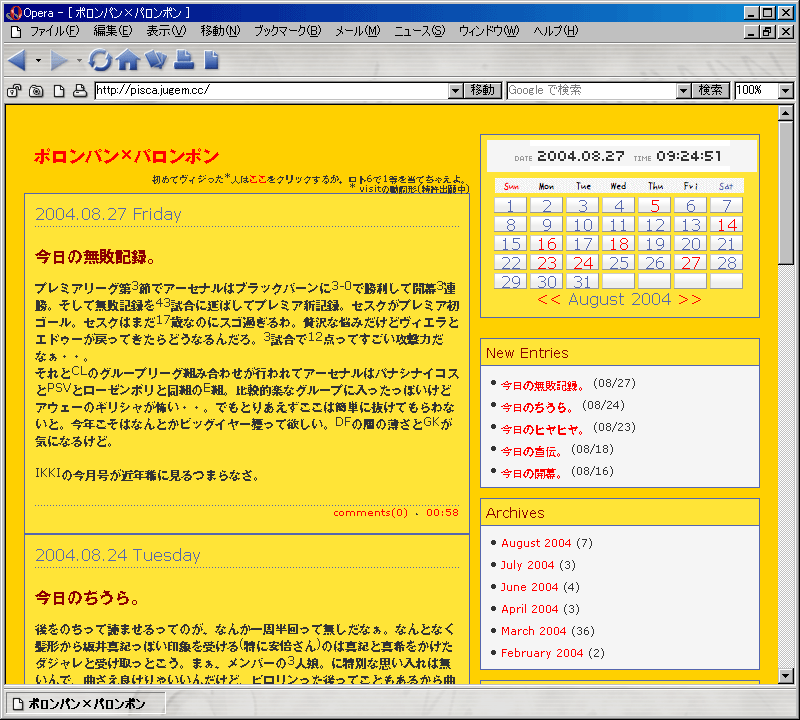Screen dimensions: 800x720
Task: Click the Opera logo in the title bar
Action: point(14,12)
